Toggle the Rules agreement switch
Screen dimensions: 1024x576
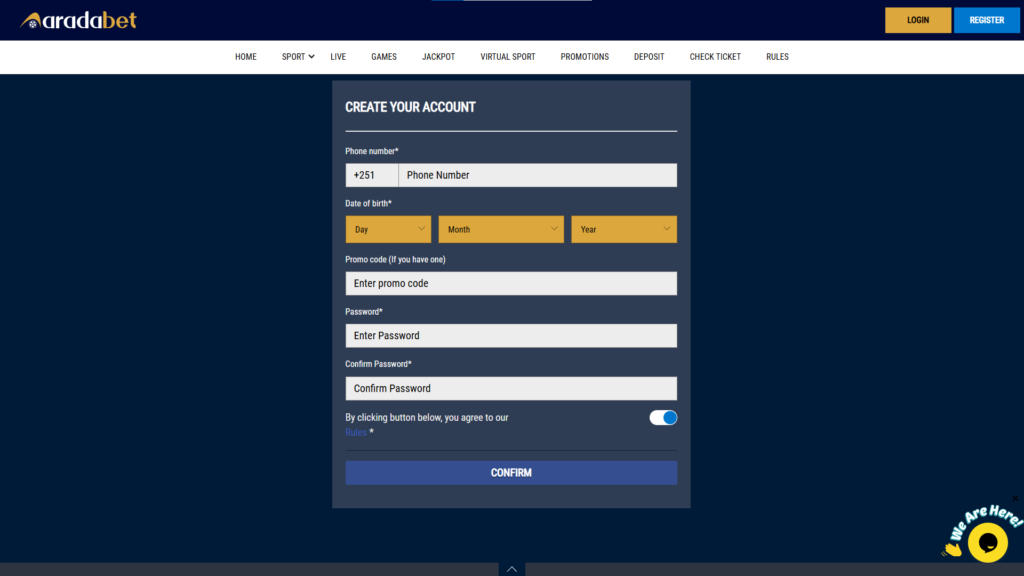(662, 417)
